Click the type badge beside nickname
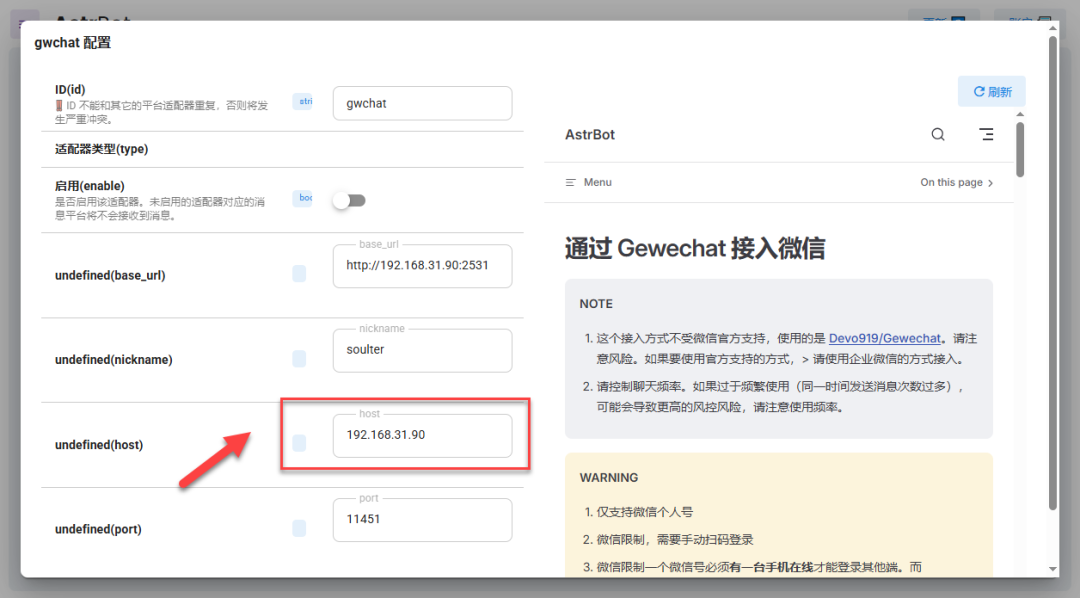The height and width of the screenshot is (598, 1080). [x=299, y=358]
